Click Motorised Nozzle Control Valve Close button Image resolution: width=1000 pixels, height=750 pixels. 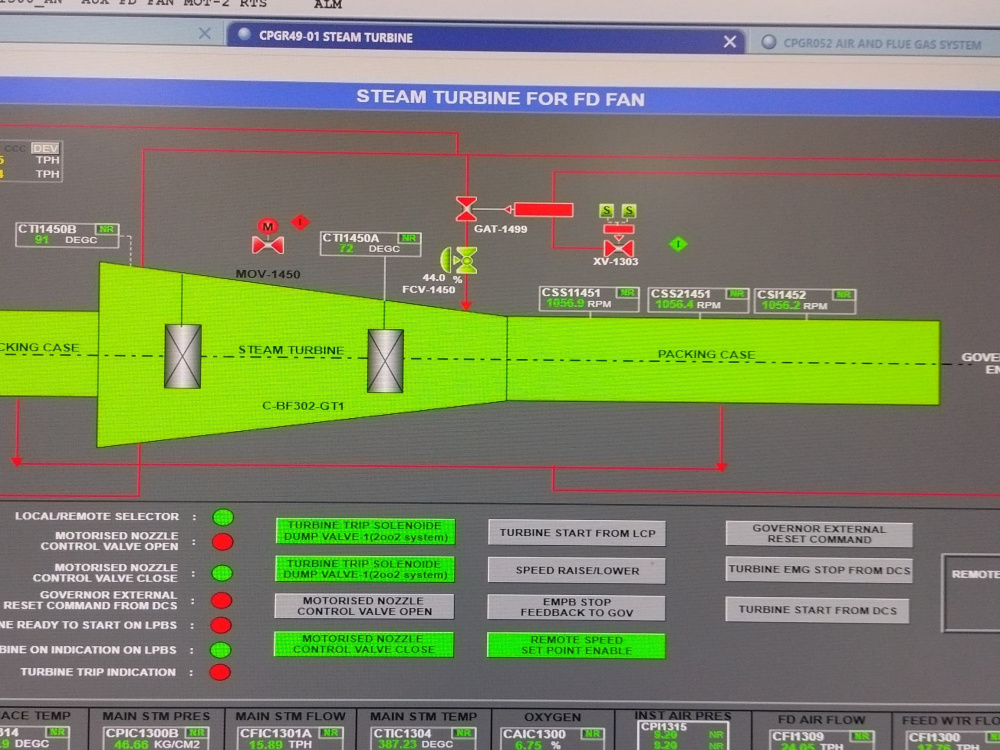coord(364,644)
